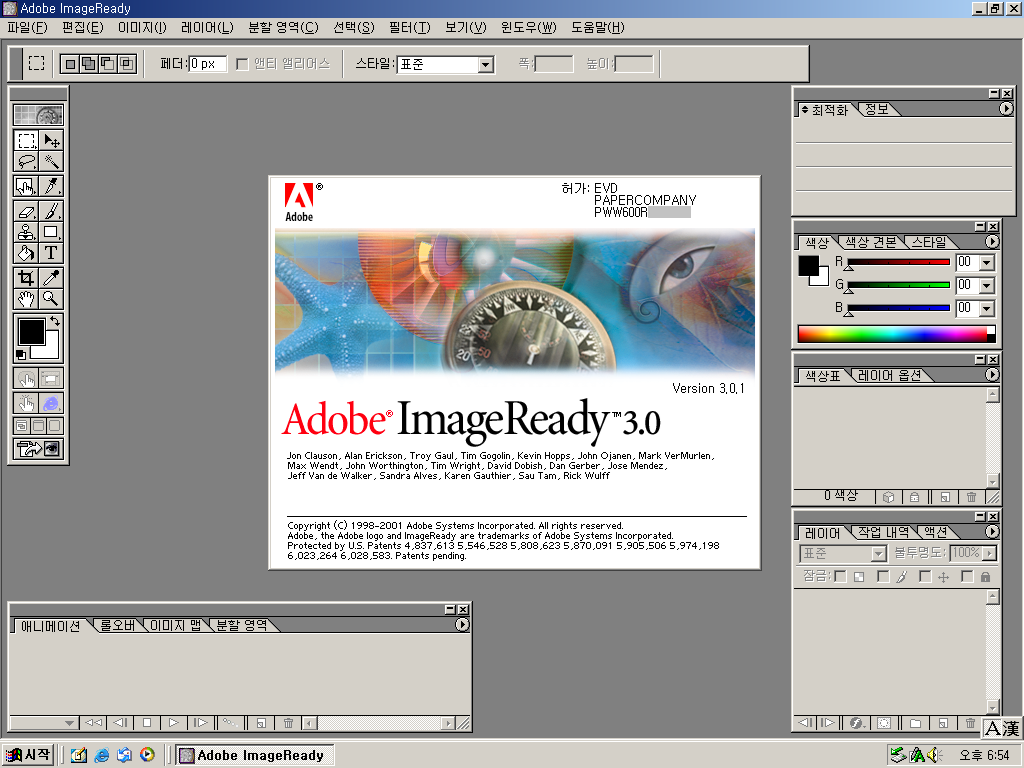Select the Hand tool
This screenshot has width=1024, height=768.
click(26, 298)
